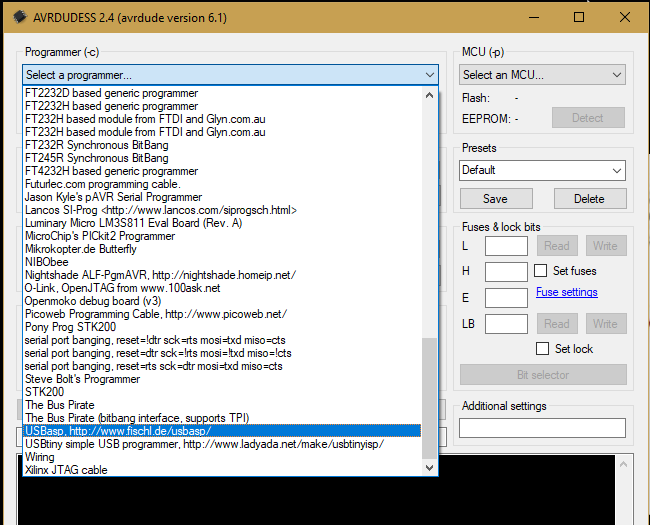Click the Save preset button
Viewport: 650px width, 525px height.
coord(496,199)
